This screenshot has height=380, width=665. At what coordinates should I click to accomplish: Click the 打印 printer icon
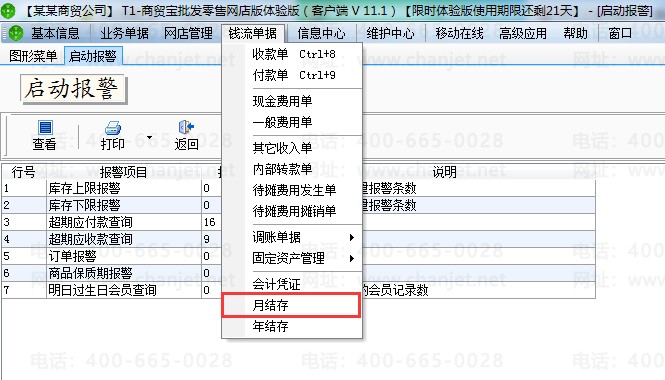coord(112,128)
